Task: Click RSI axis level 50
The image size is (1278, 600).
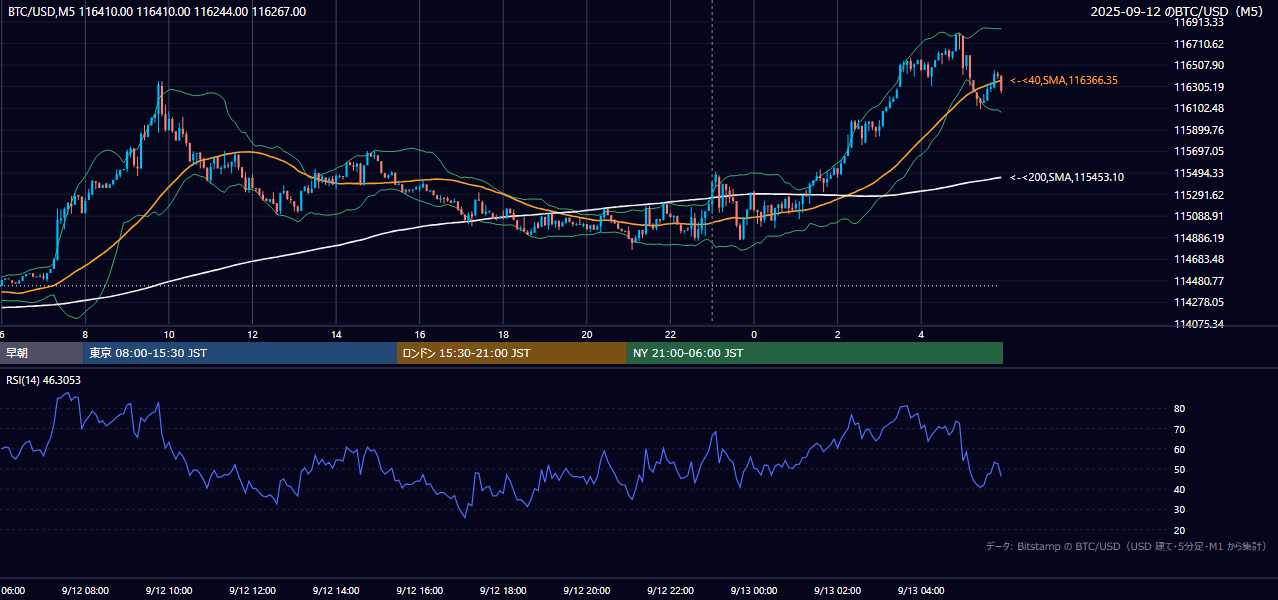Action: pyautogui.click(x=1180, y=469)
